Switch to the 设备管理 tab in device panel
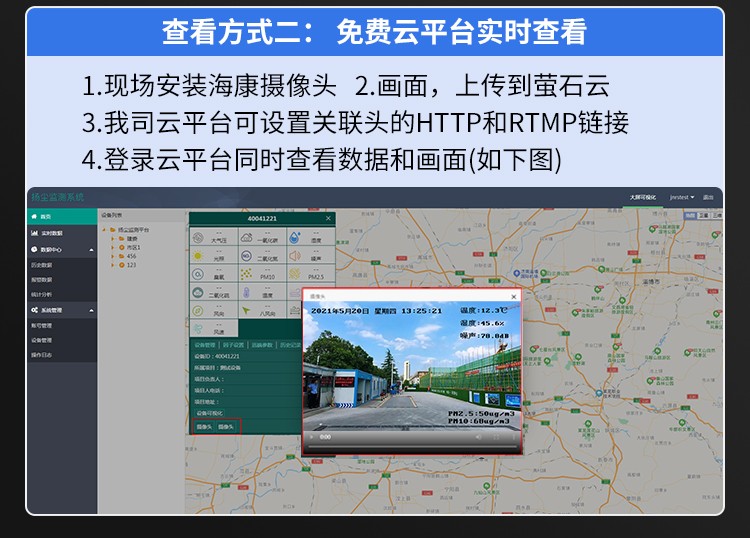This screenshot has height=538, width=750. (205, 344)
